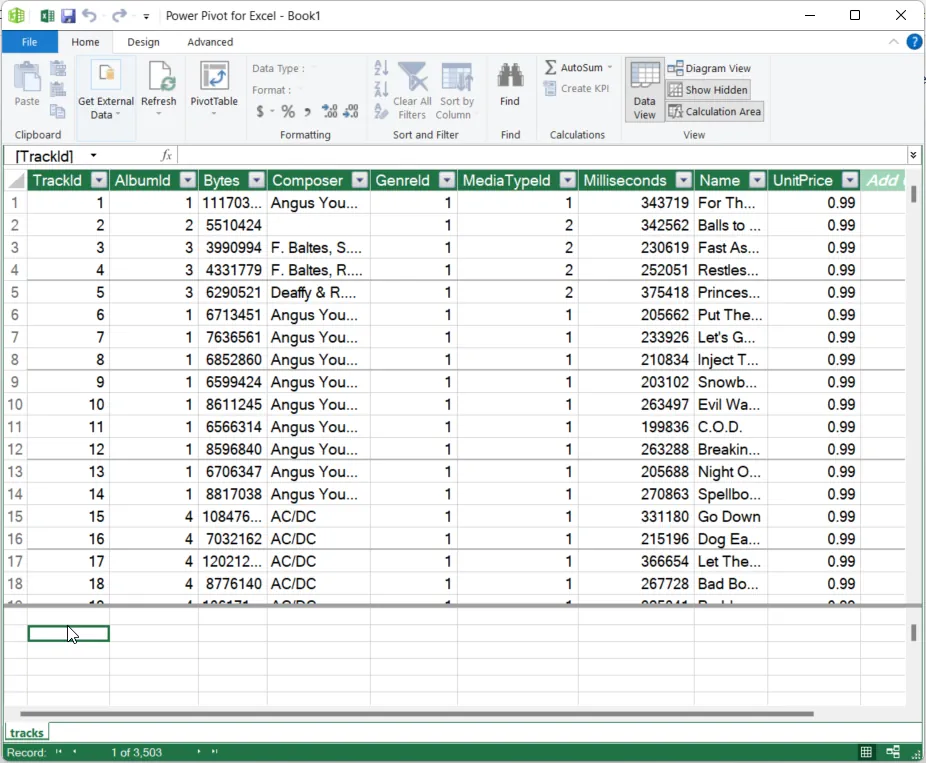Sort Z to A descending
This screenshot has width=926, height=763.
381,89
